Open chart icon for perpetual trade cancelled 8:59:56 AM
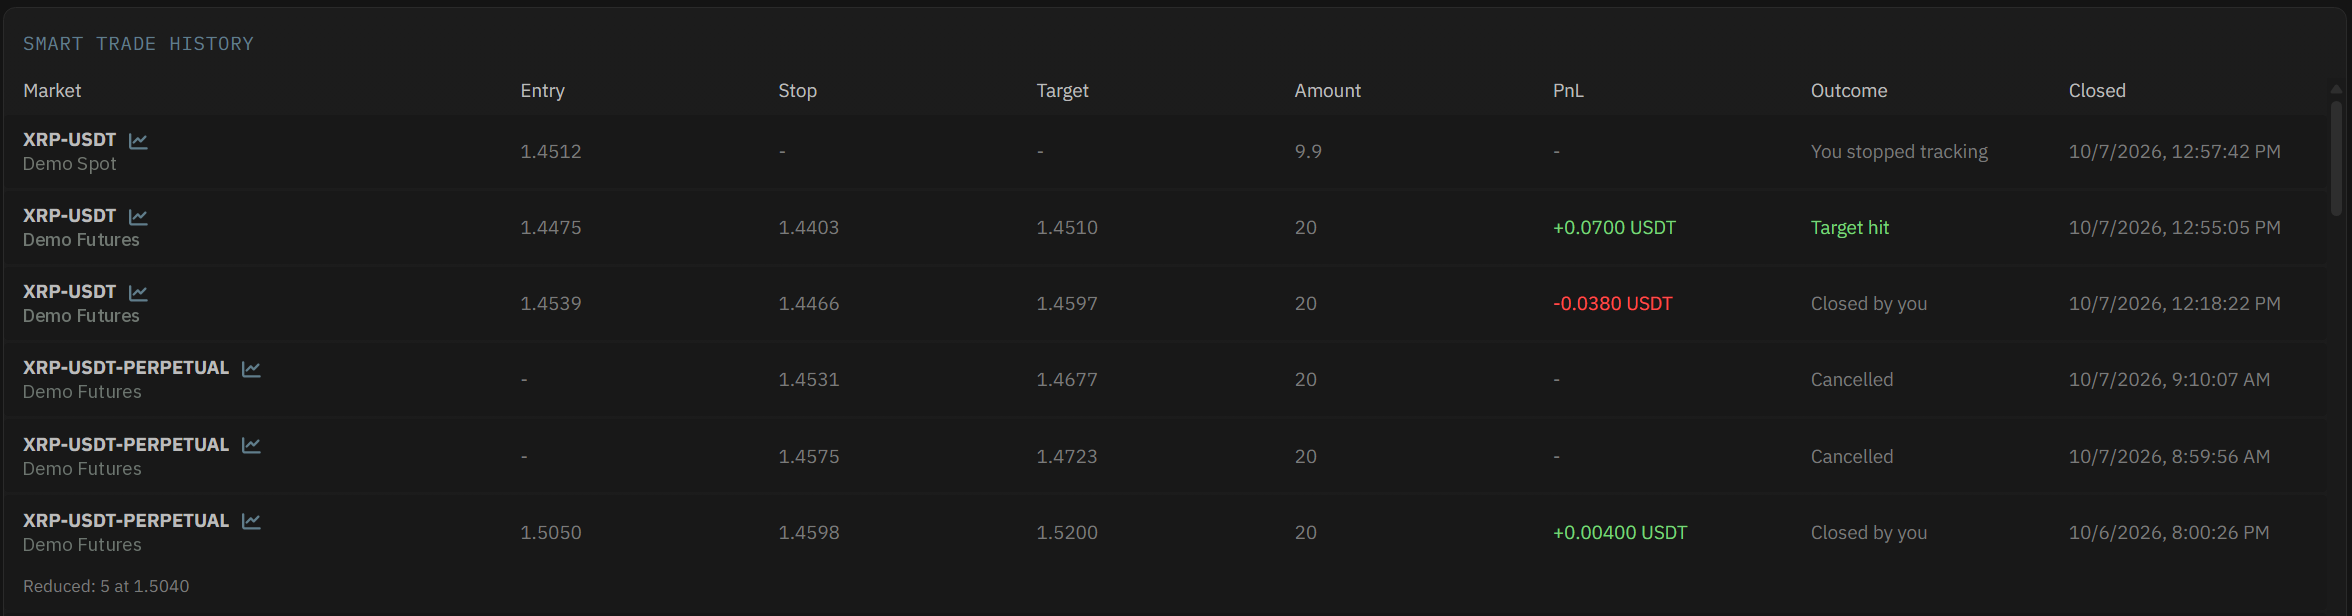2352x616 pixels. click(251, 446)
